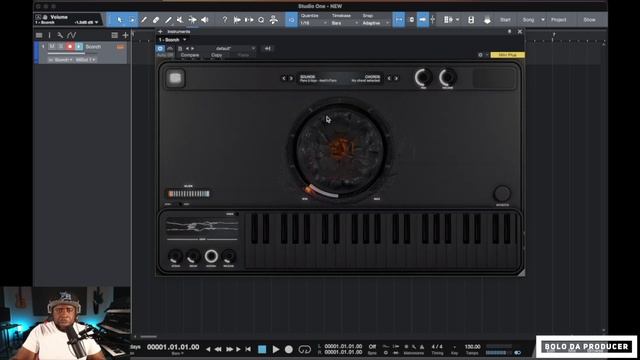Toggle the Snap to grid button

pyautogui.click(x=399, y=20)
